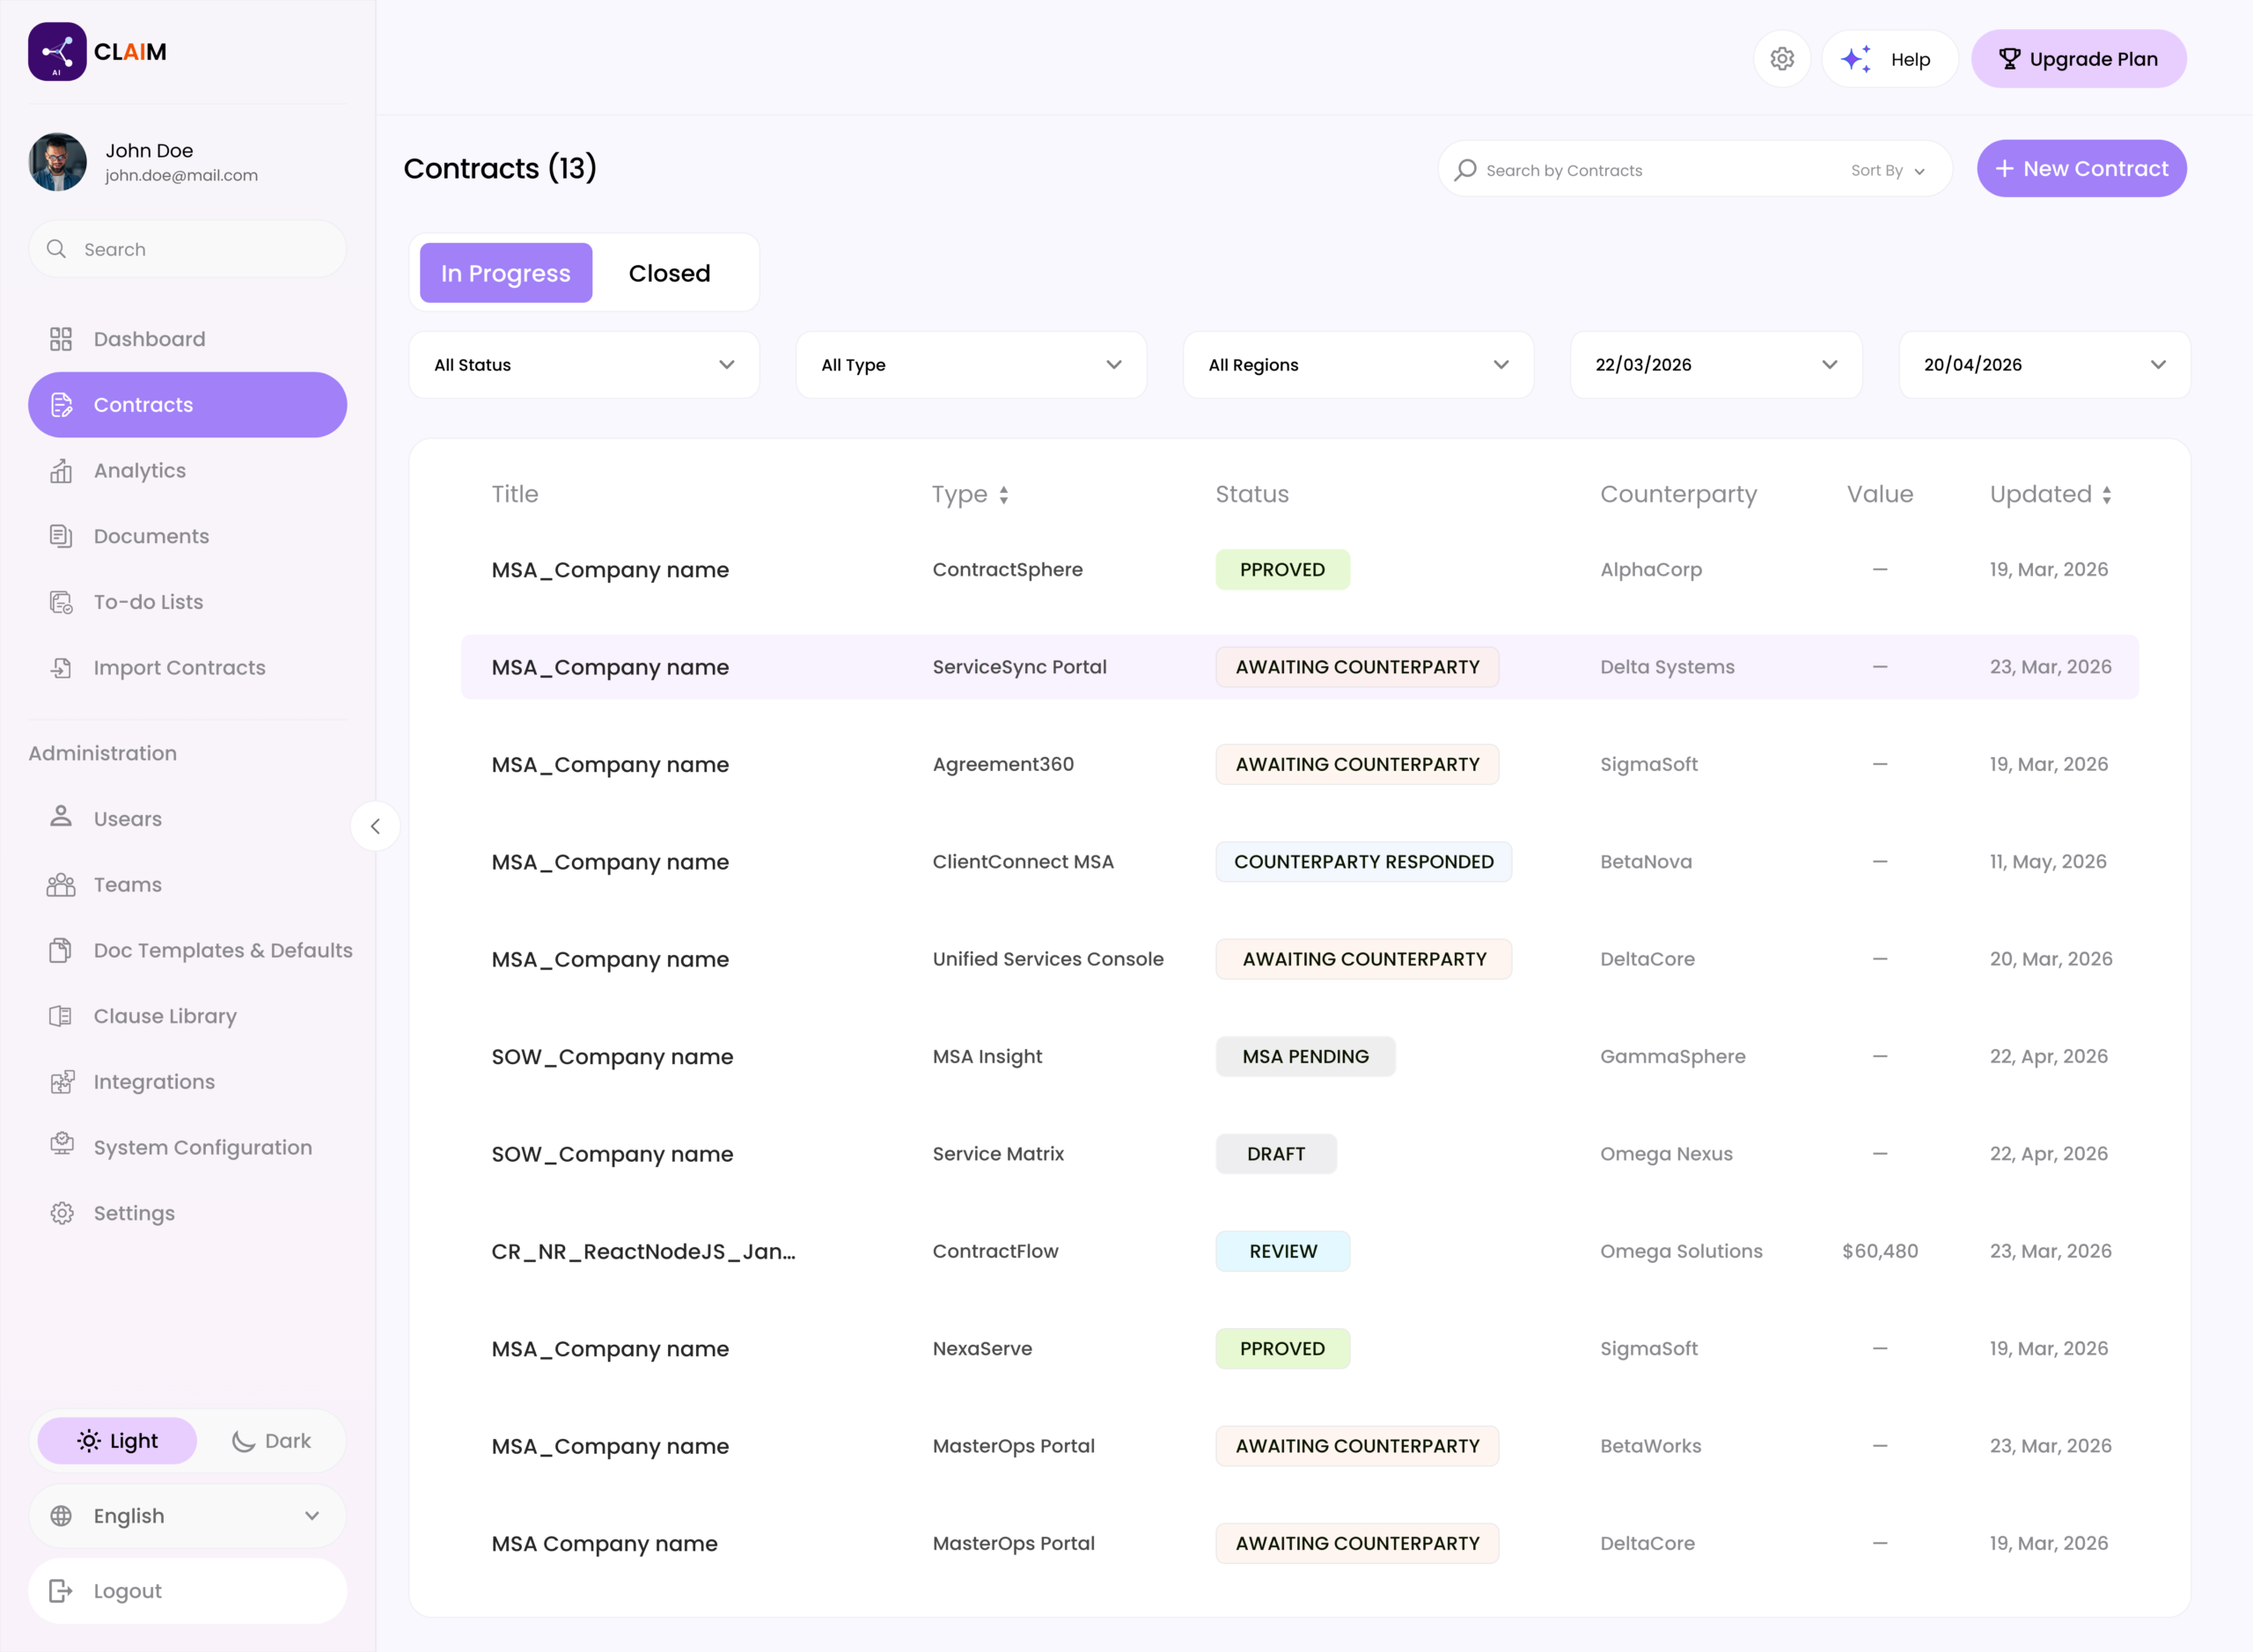Click the sidebar Settings gear icon

[x=62, y=1213]
